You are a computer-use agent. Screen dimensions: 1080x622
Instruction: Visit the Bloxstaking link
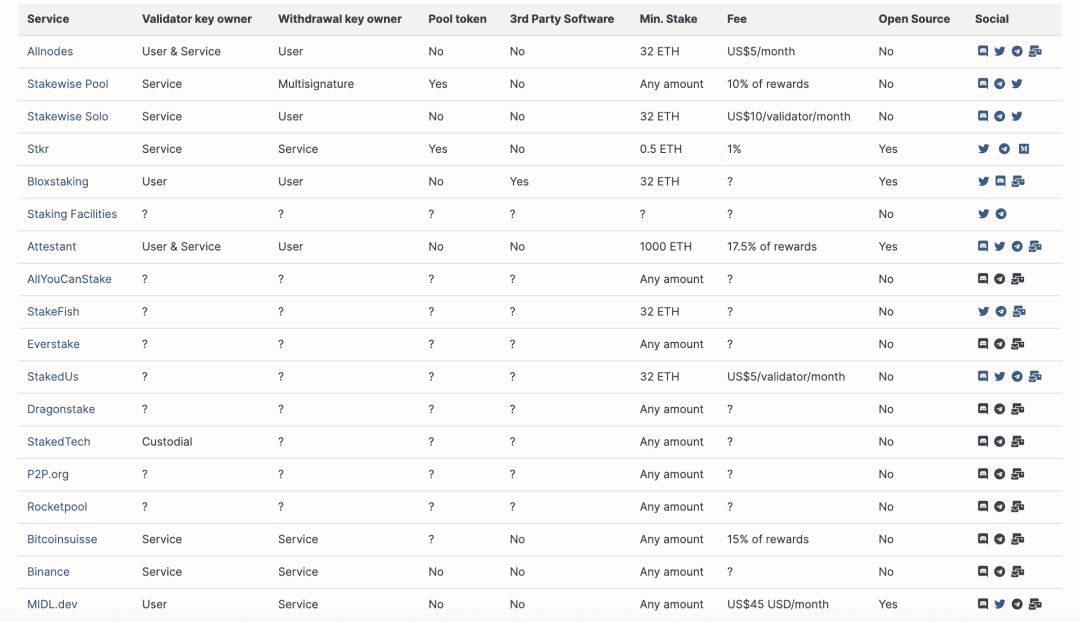tap(58, 181)
